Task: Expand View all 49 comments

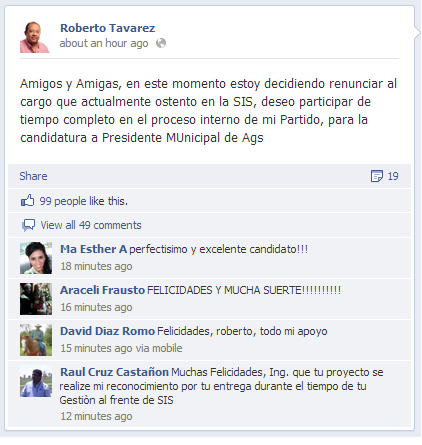Action: (91, 225)
